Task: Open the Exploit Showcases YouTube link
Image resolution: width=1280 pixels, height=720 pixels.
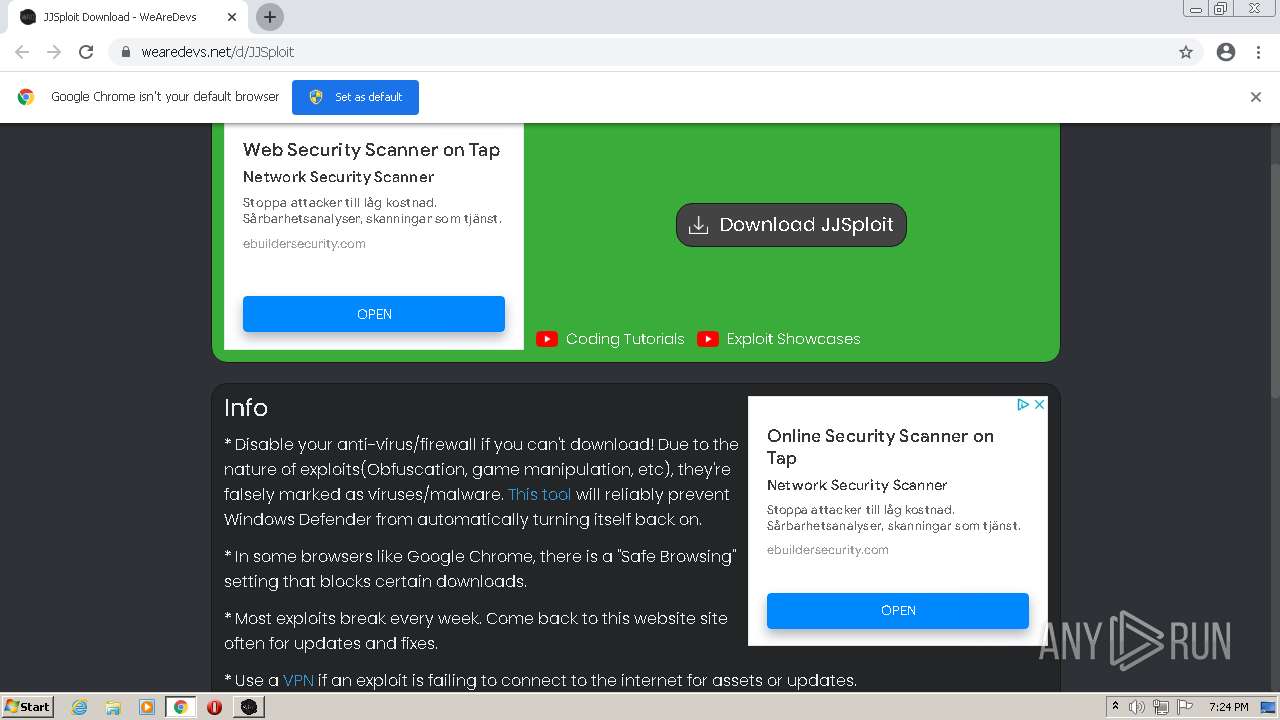Action: [793, 339]
